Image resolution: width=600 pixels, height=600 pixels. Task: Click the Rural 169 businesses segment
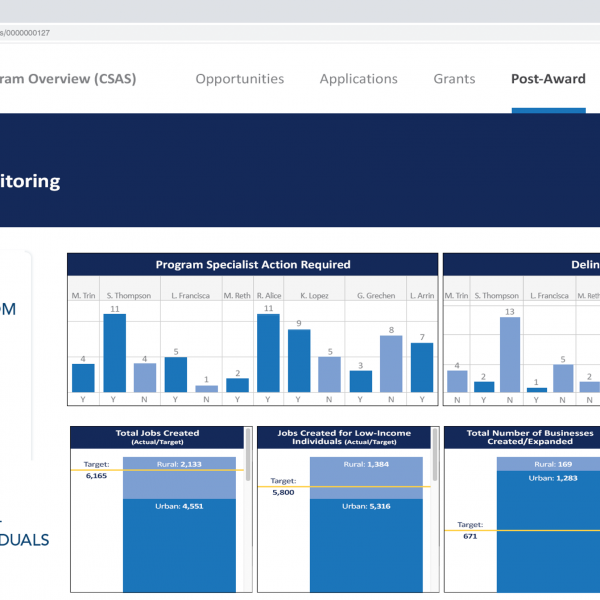pos(548,464)
